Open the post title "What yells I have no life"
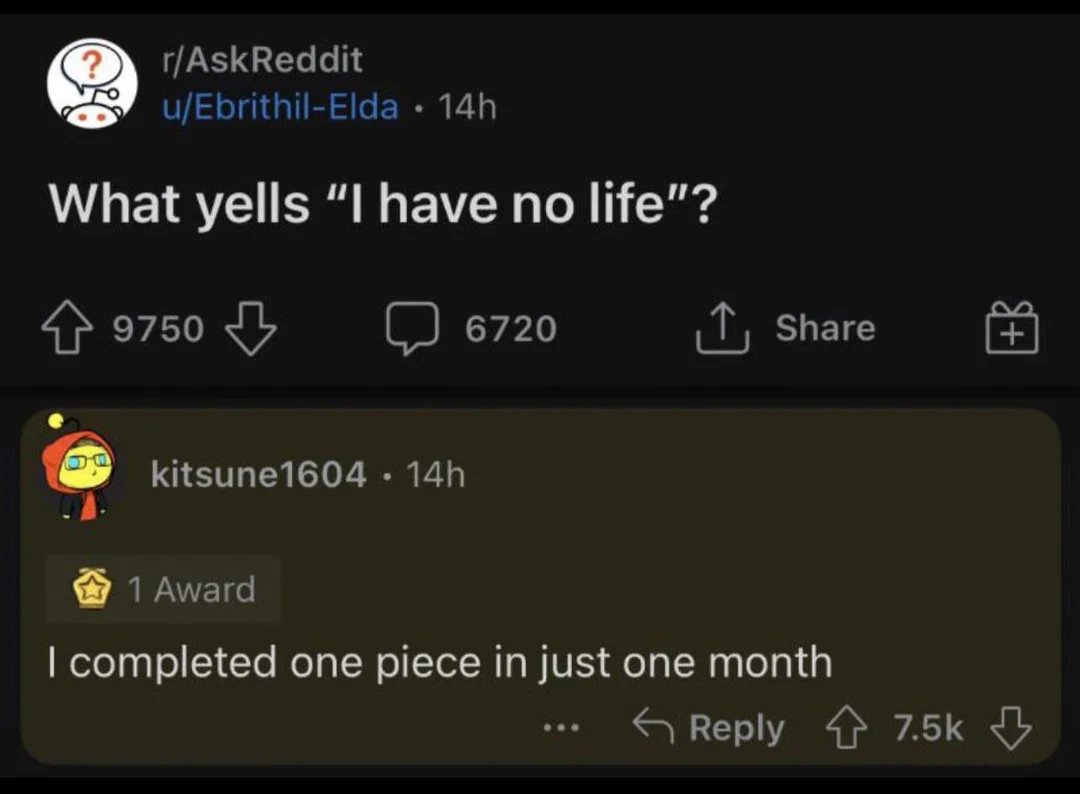Viewport: 1080px width, 794px height. coord(384,205)
